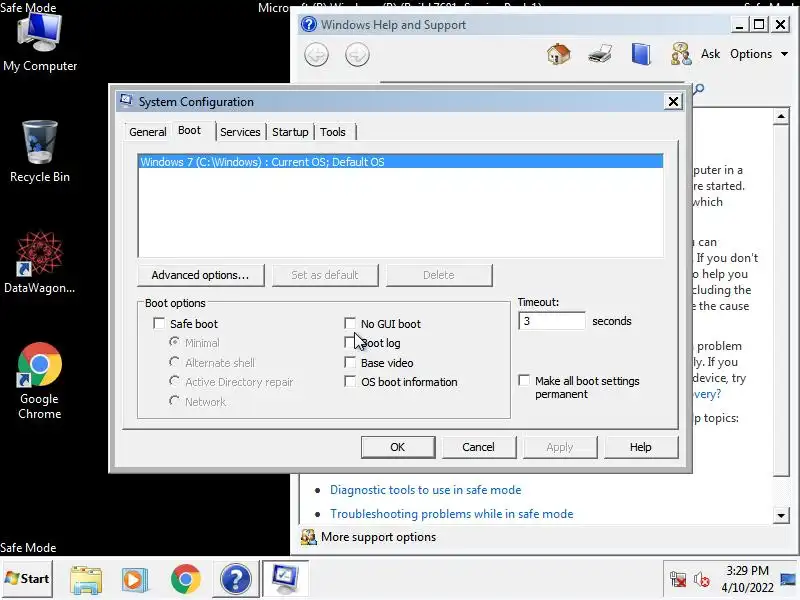Switch to the General tab

[147, 132]
